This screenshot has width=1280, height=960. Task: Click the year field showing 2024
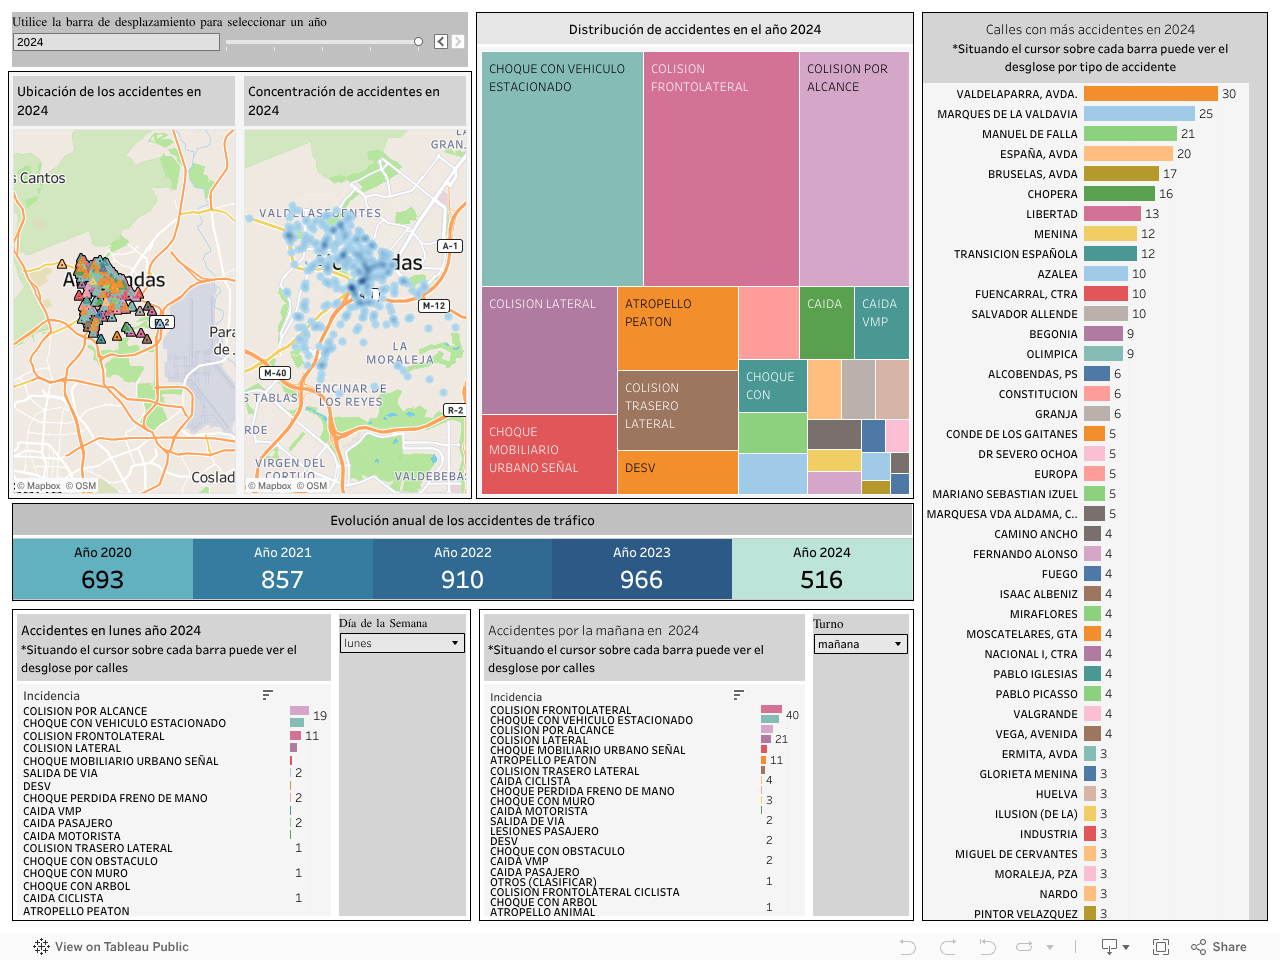(116, 42)
